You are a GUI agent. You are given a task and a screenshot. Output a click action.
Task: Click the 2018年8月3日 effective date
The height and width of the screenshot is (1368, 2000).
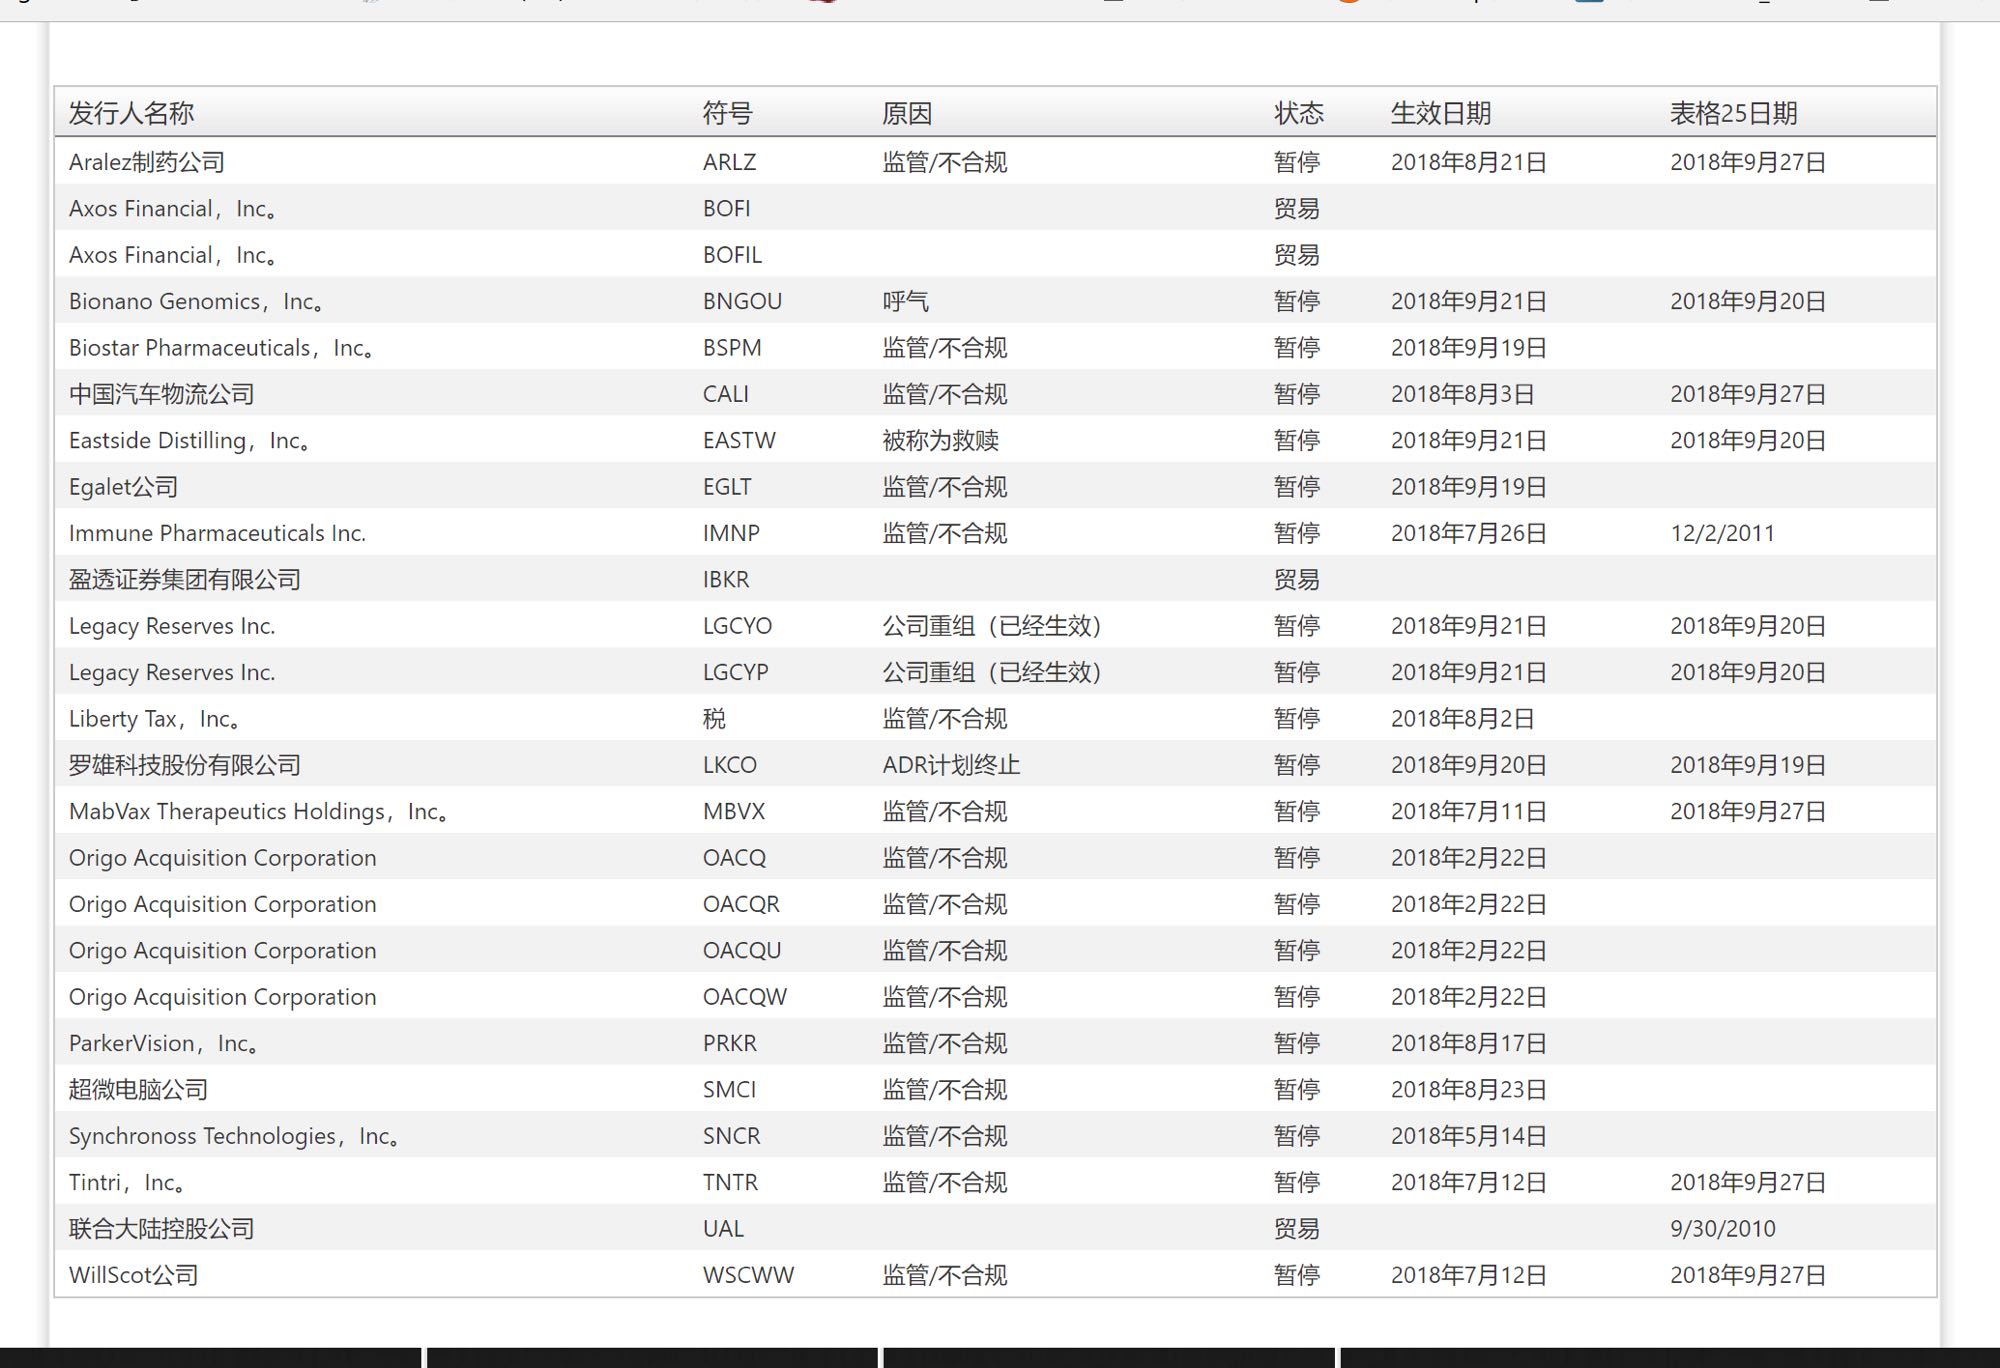coord(1462,394)
